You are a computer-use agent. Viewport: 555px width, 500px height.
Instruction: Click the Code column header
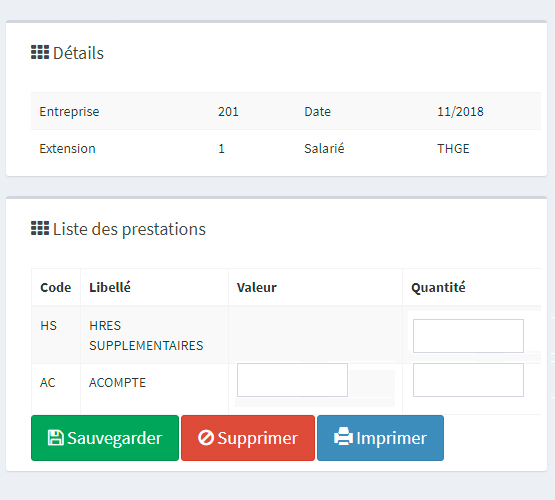(56, 287)
